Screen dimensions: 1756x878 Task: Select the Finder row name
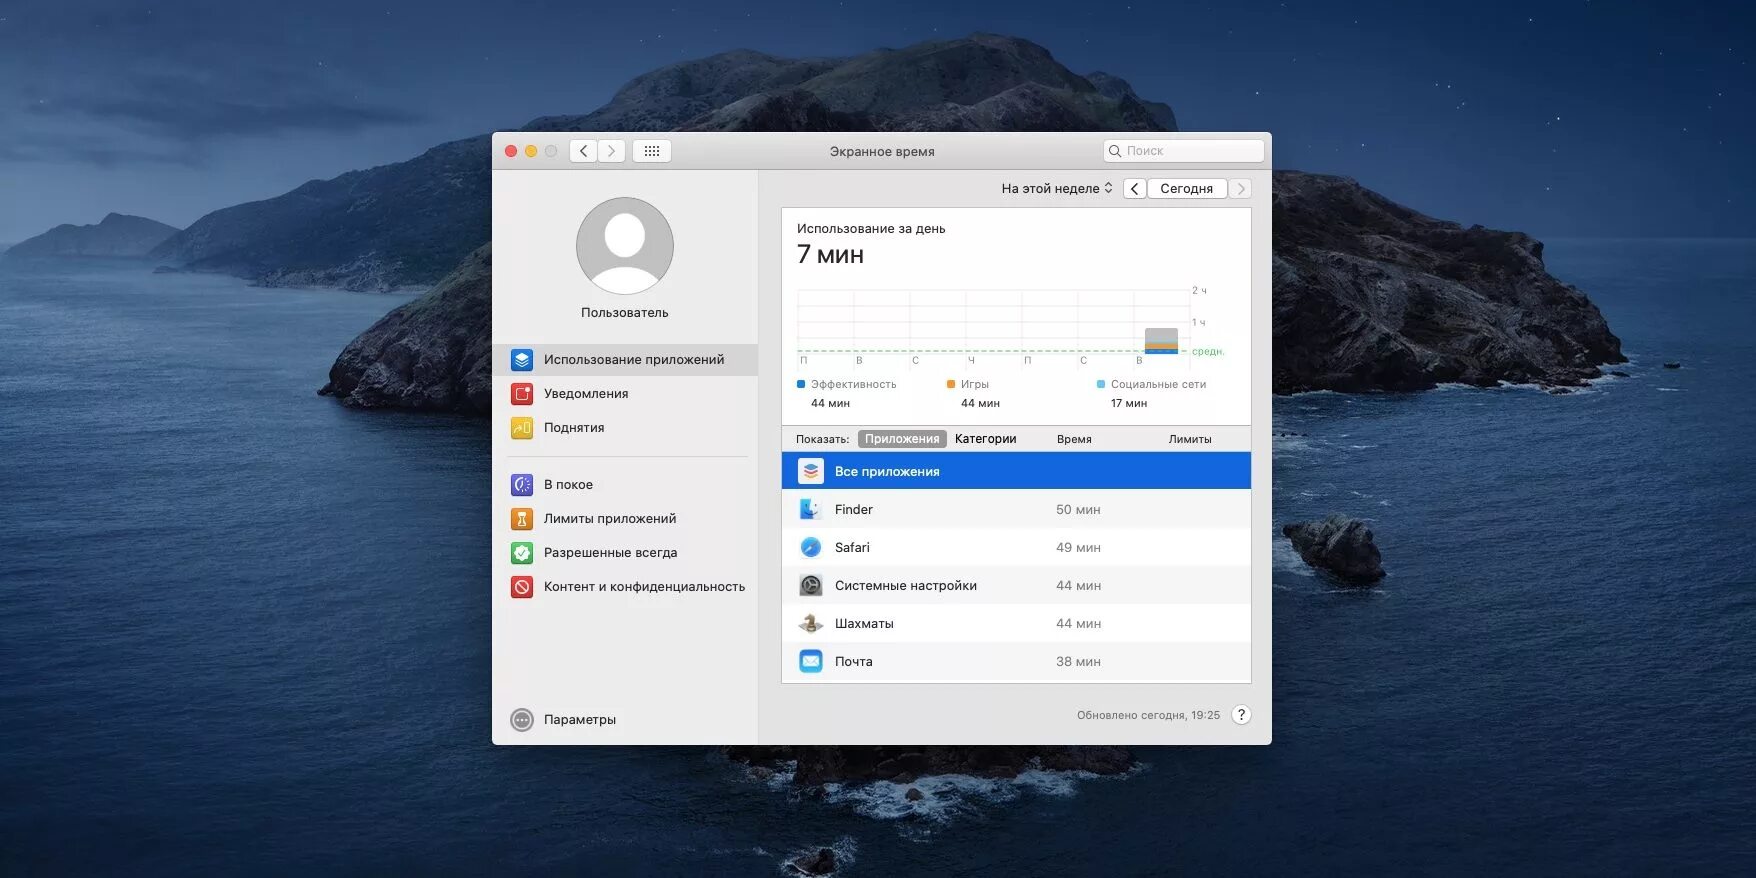point(854,510)
